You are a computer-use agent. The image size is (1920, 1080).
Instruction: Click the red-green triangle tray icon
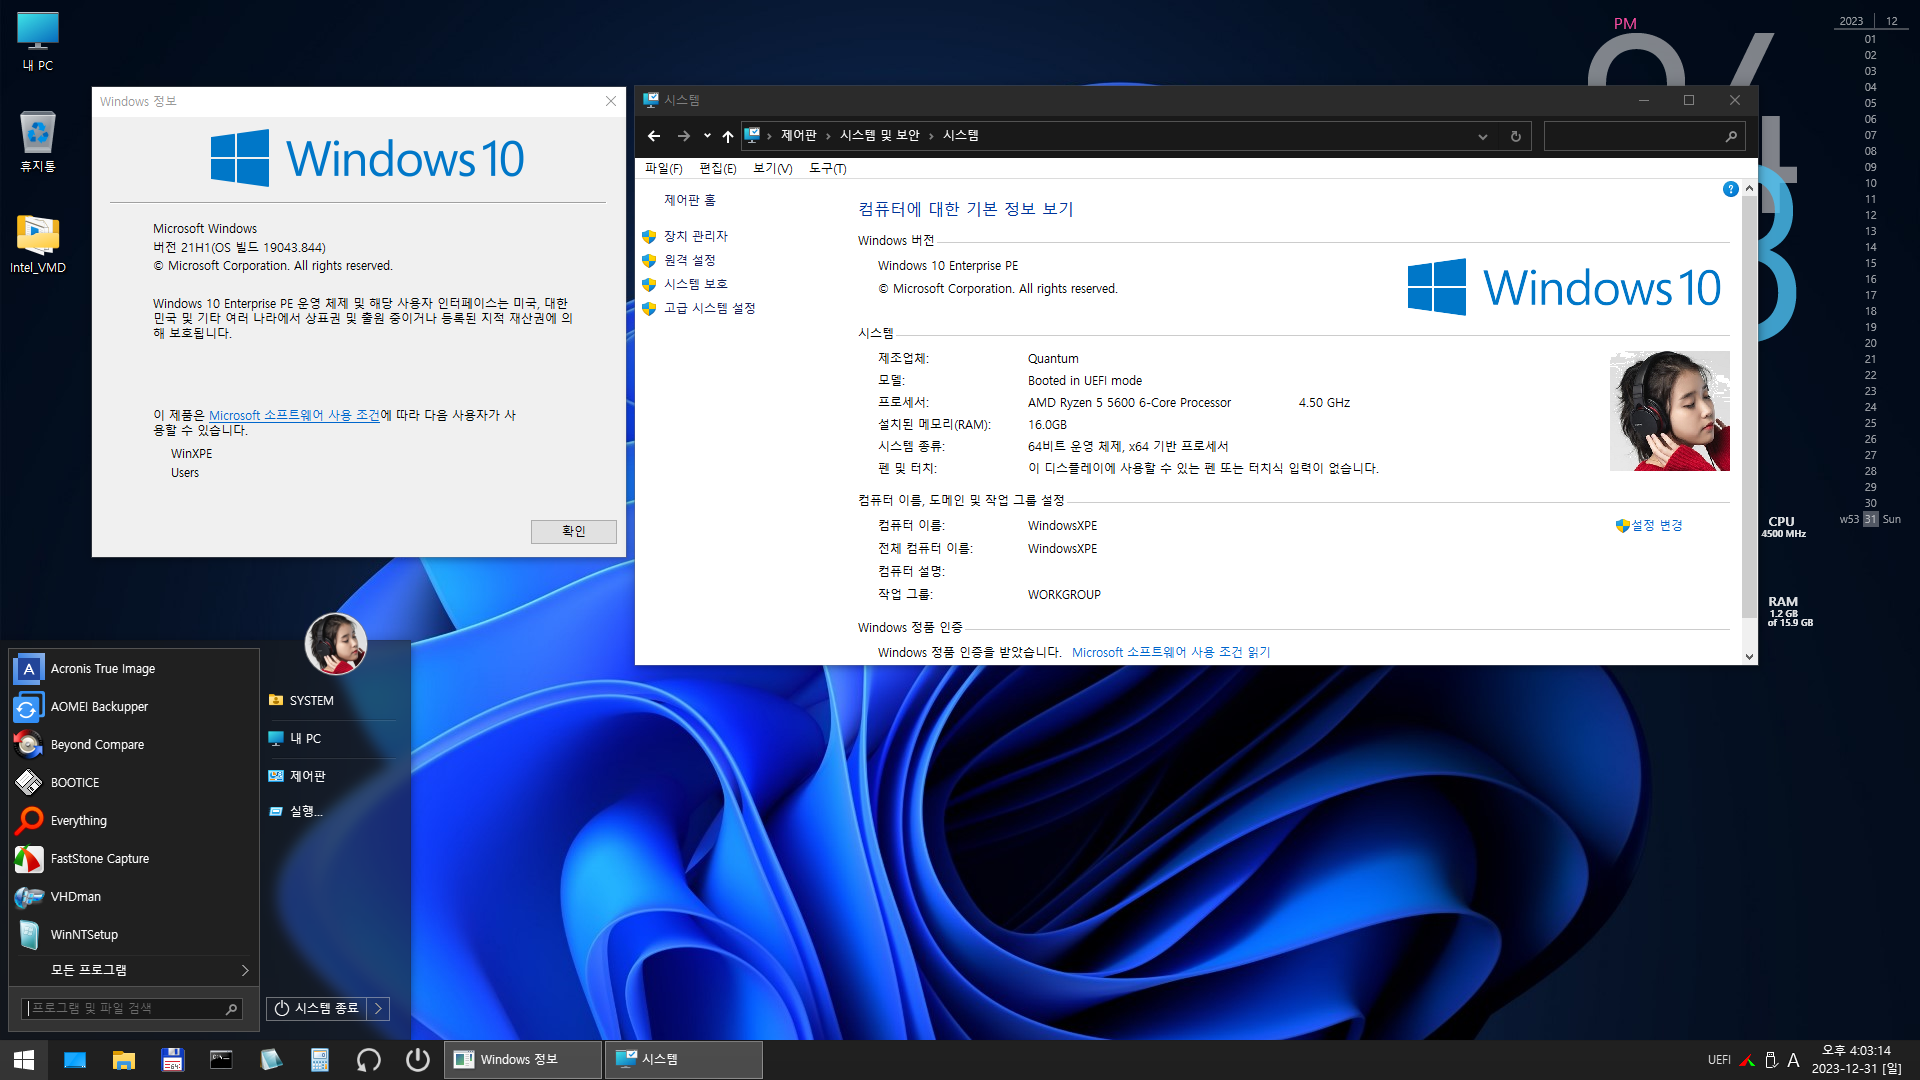point(1747,1060)
